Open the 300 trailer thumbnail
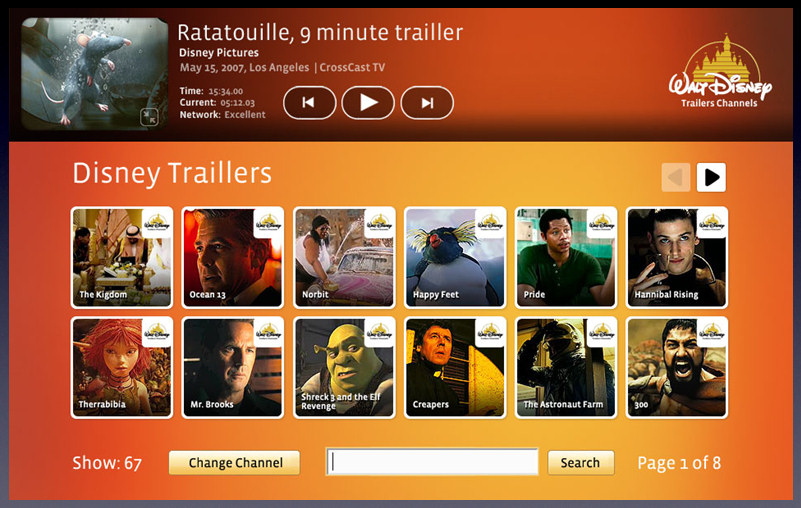Viewport: 801px width, 508px height. [677, 367]
